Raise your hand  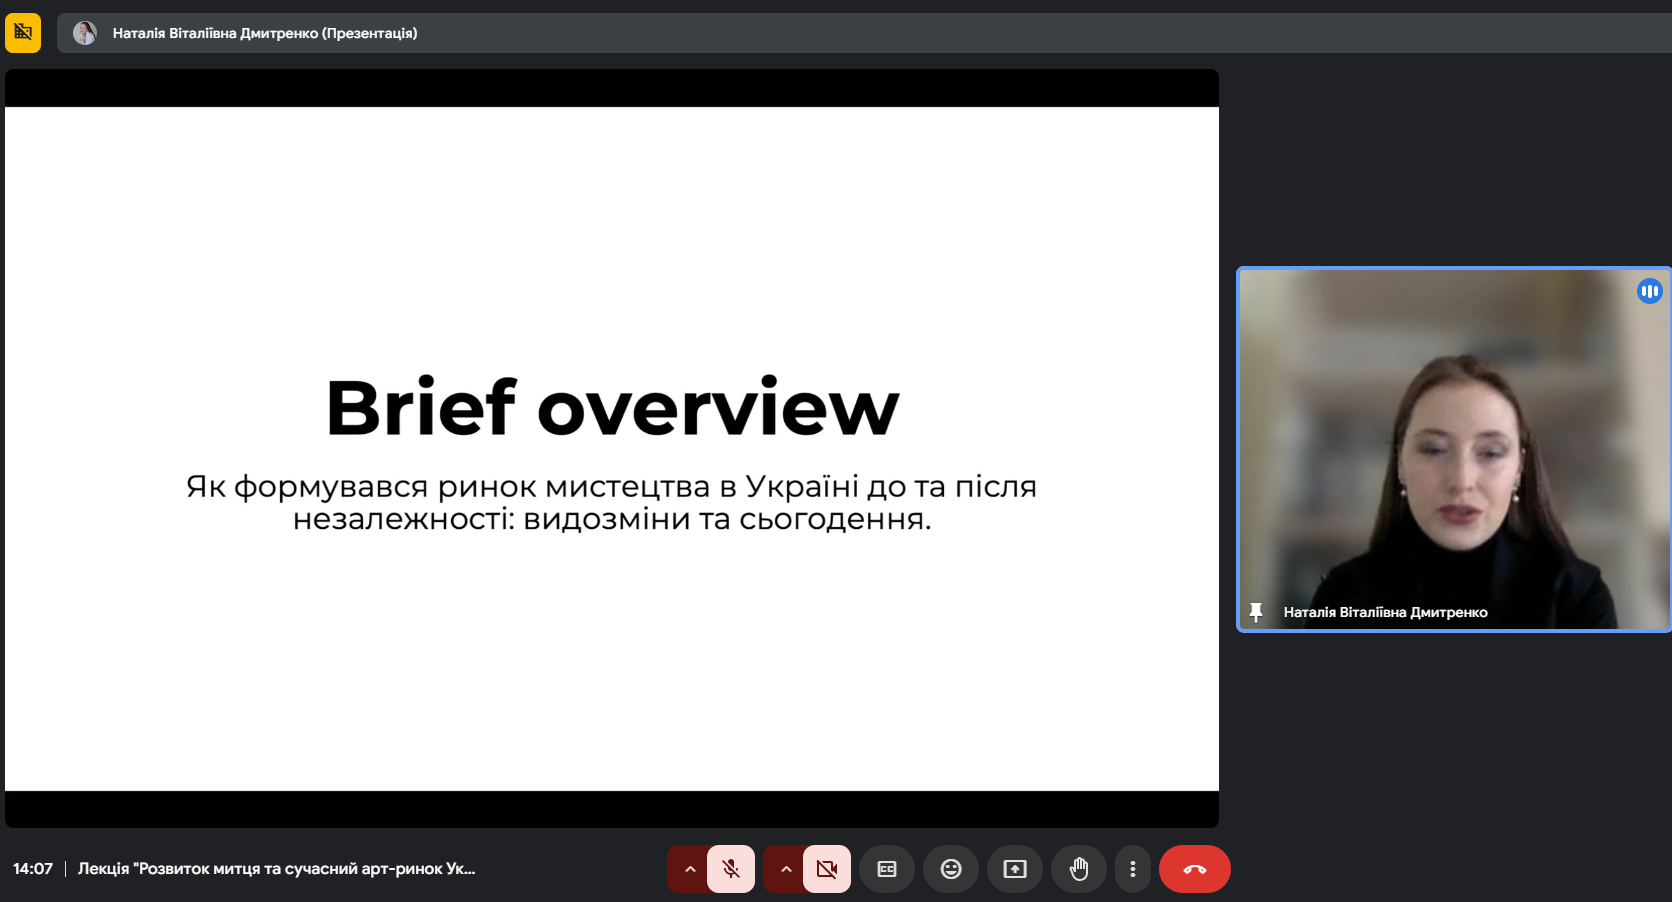(x=1079, y=869)
